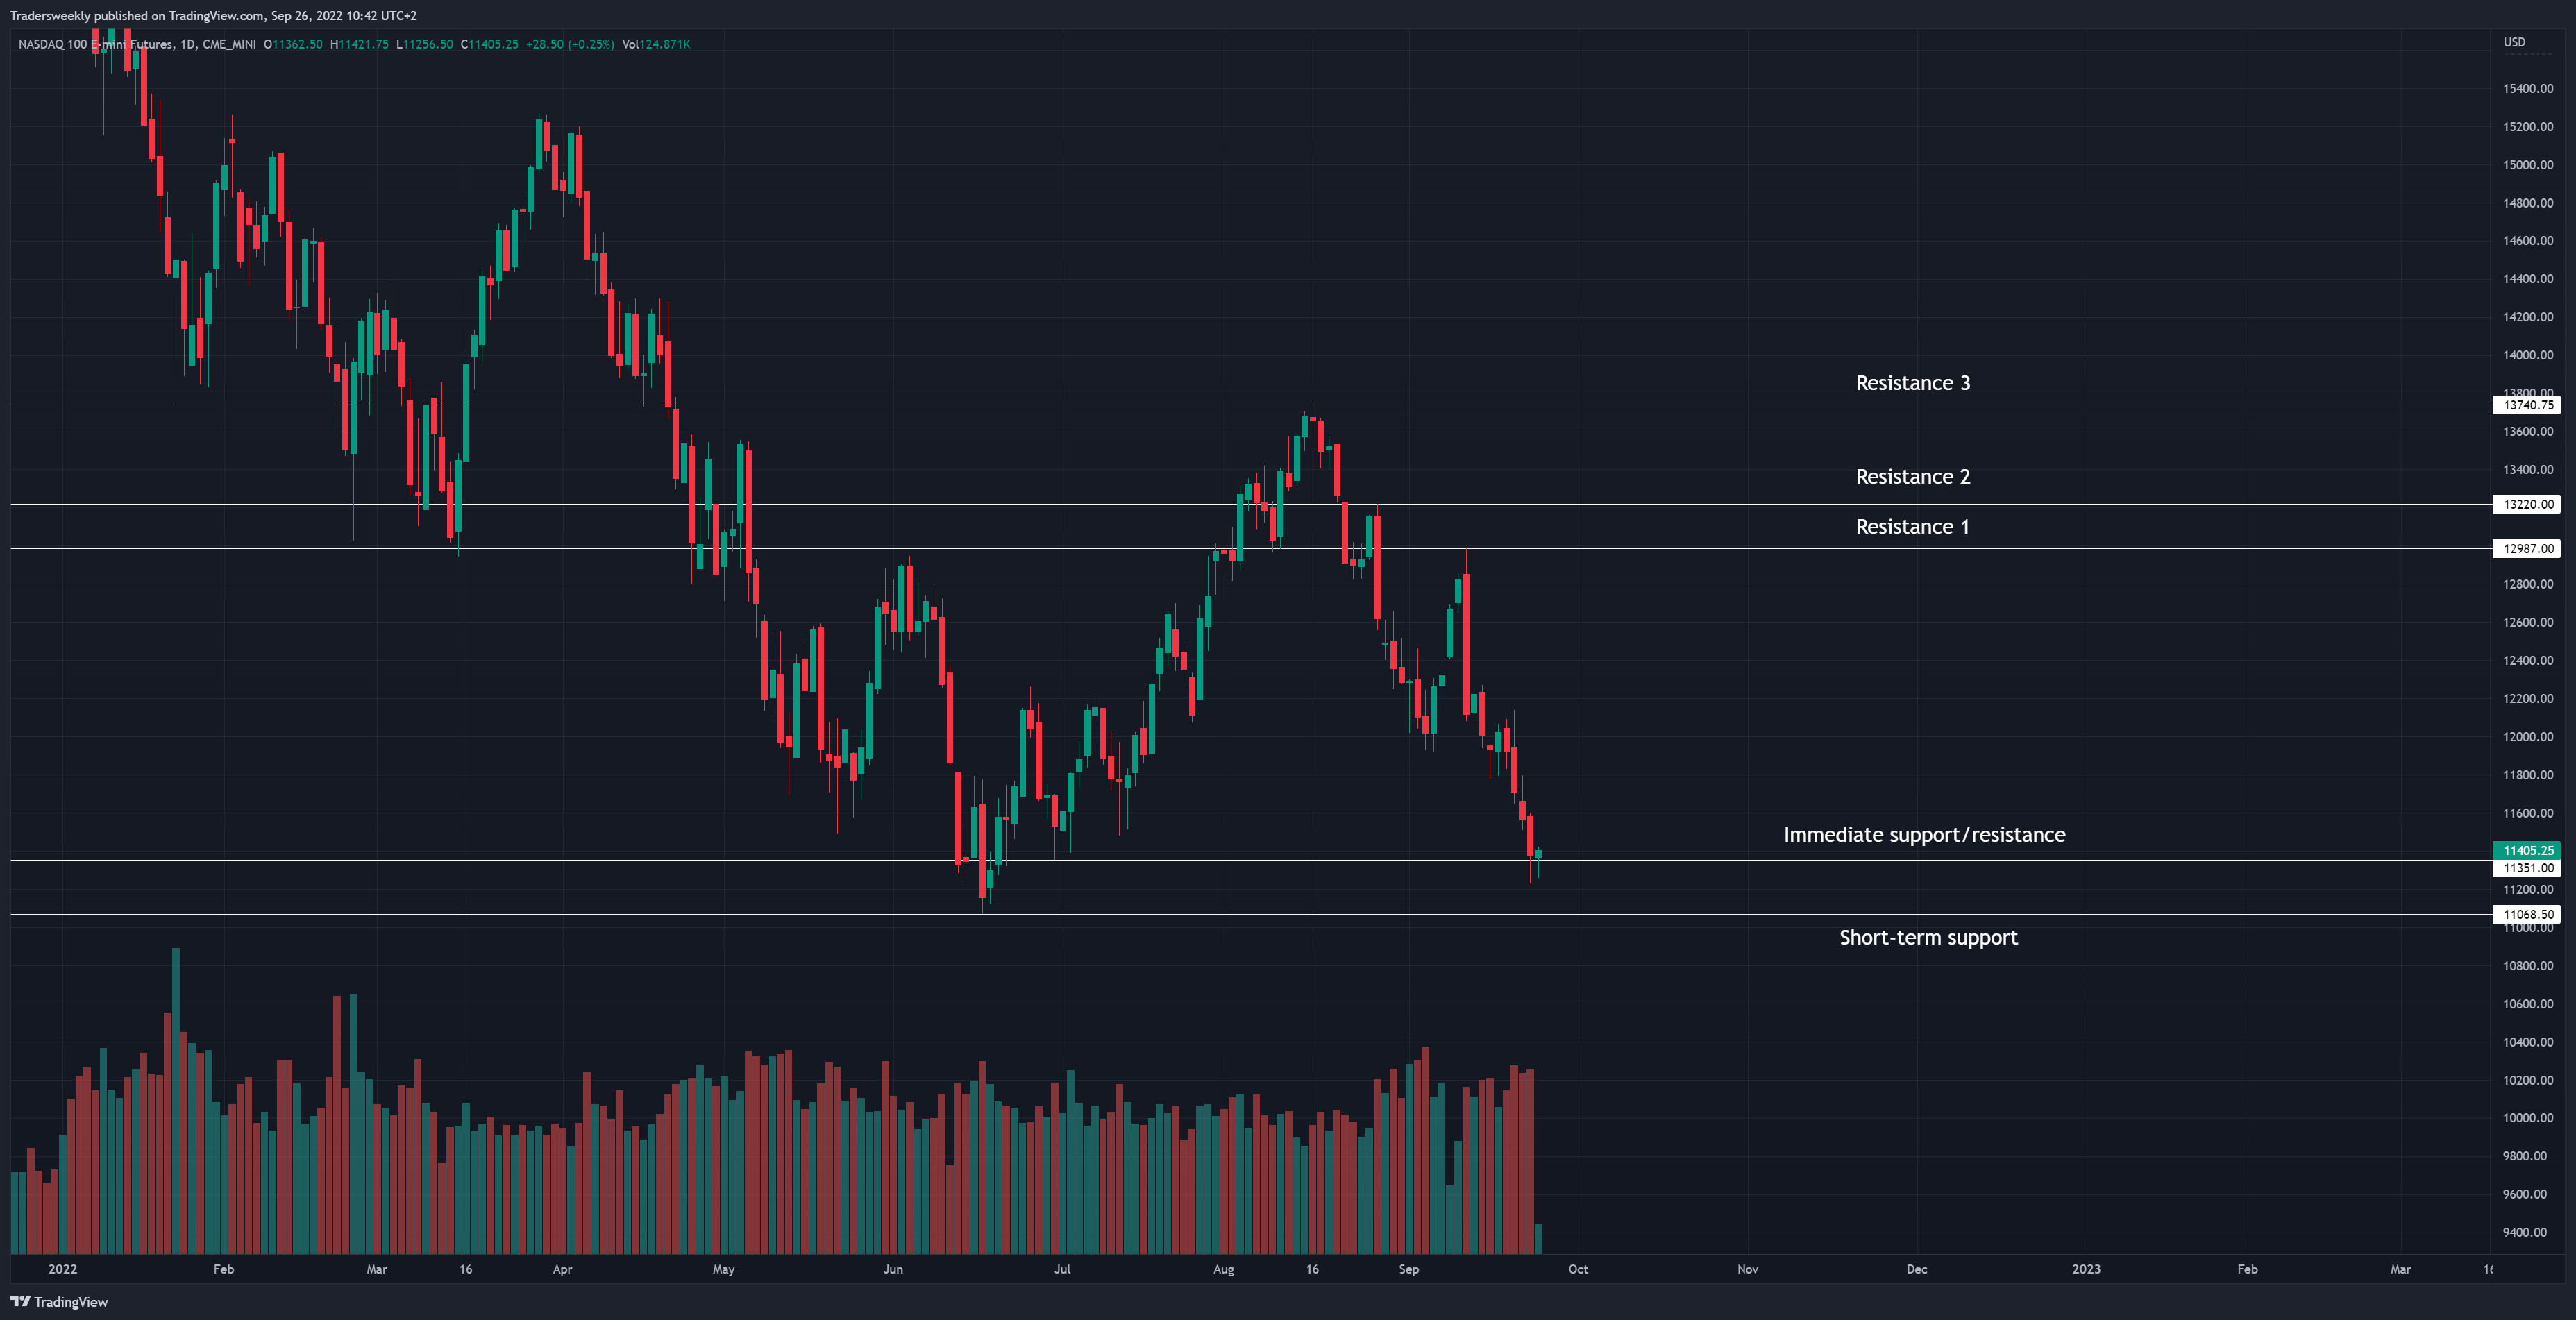
Task: Click the Tradersweekly published header text
Action: [213, 15]
